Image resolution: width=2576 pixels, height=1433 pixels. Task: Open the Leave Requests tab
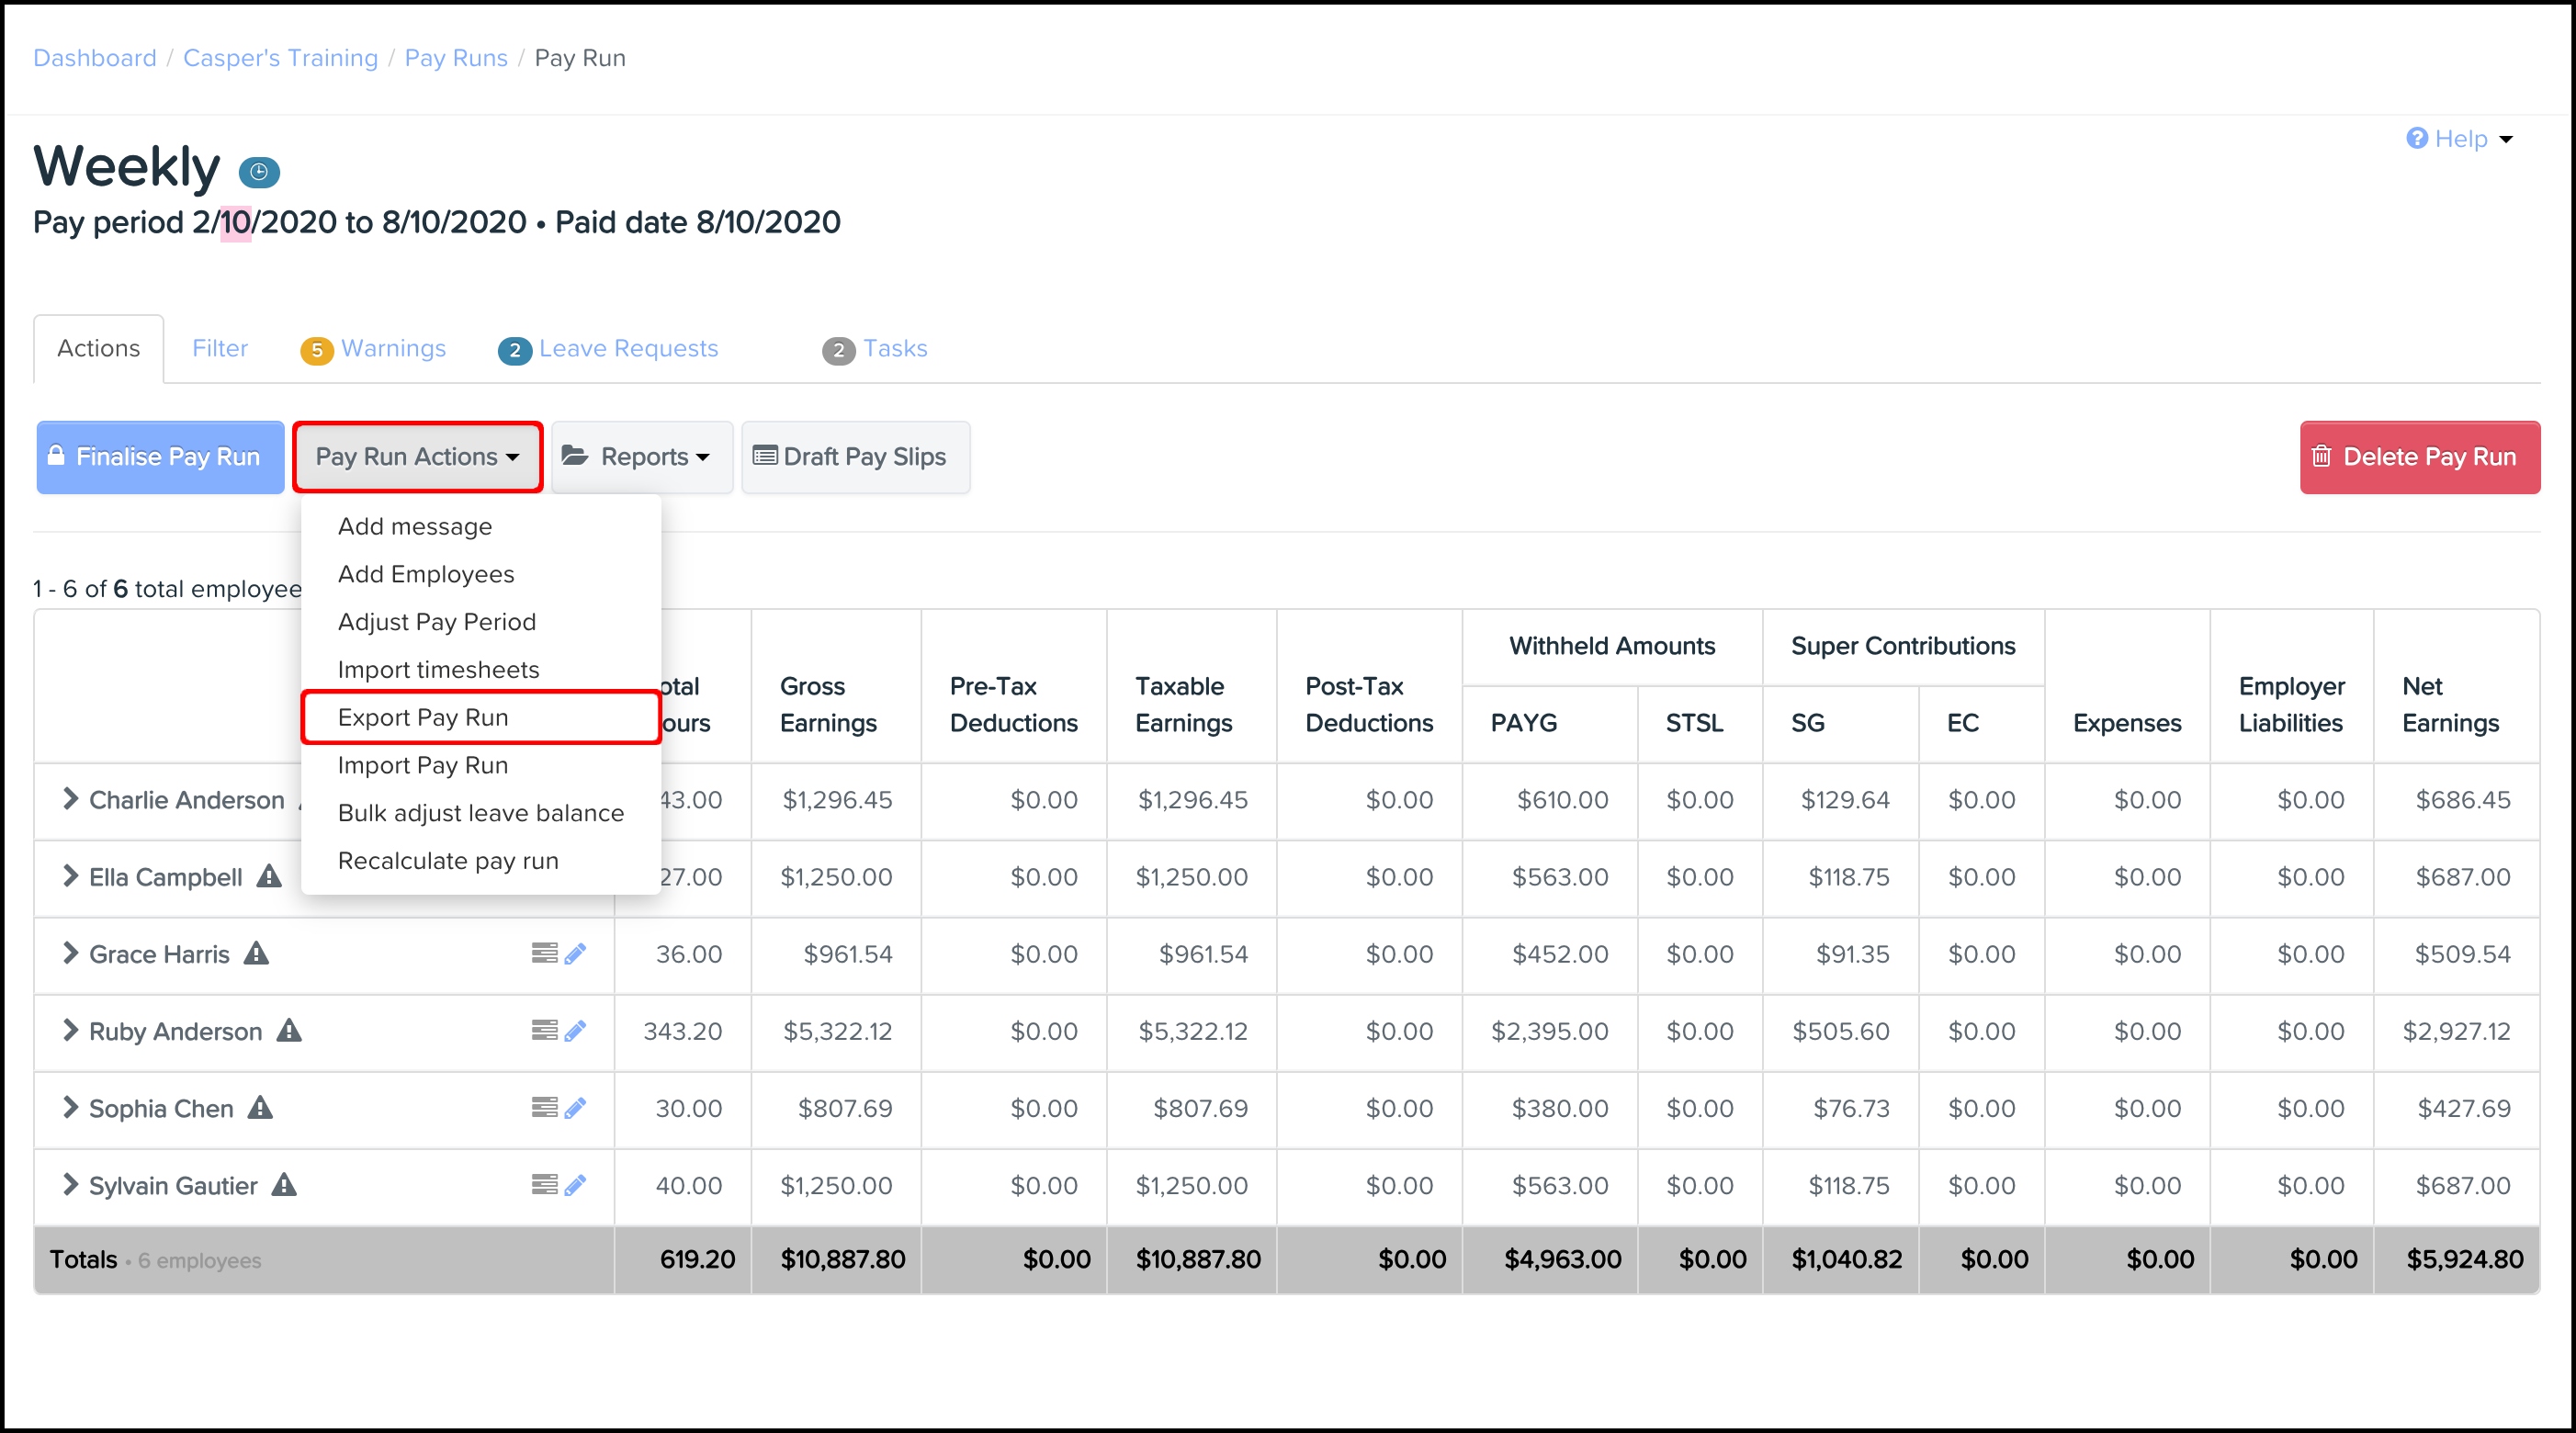[x=627, y=348]
